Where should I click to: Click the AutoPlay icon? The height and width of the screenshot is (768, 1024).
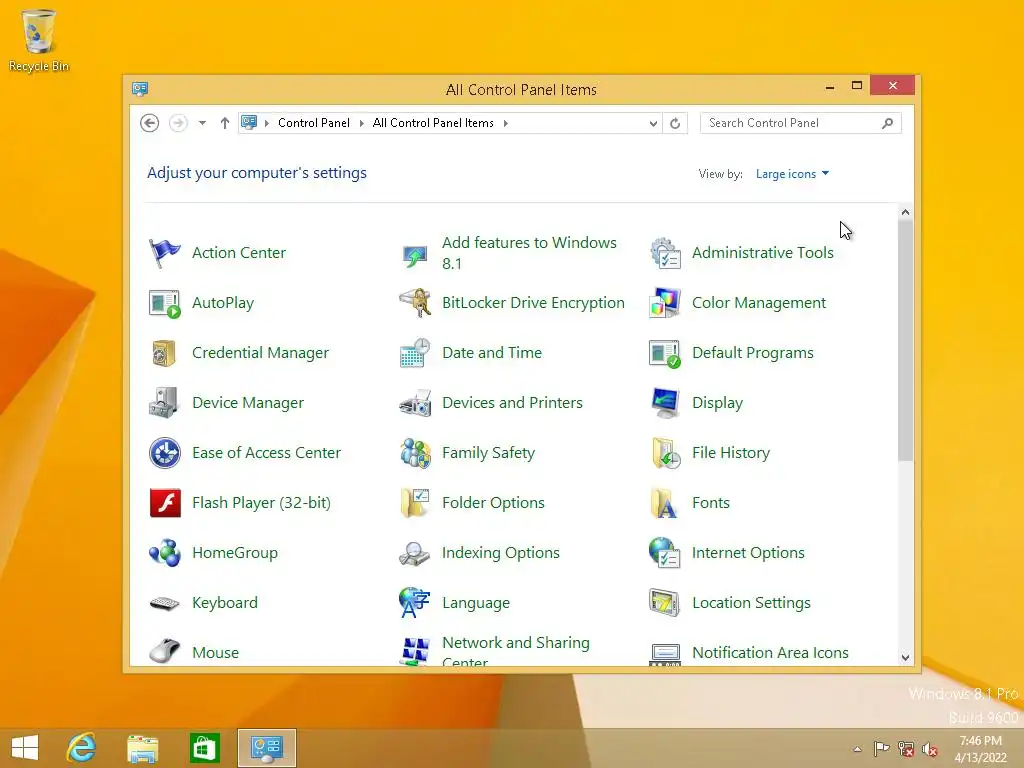(x=165, y=303)
